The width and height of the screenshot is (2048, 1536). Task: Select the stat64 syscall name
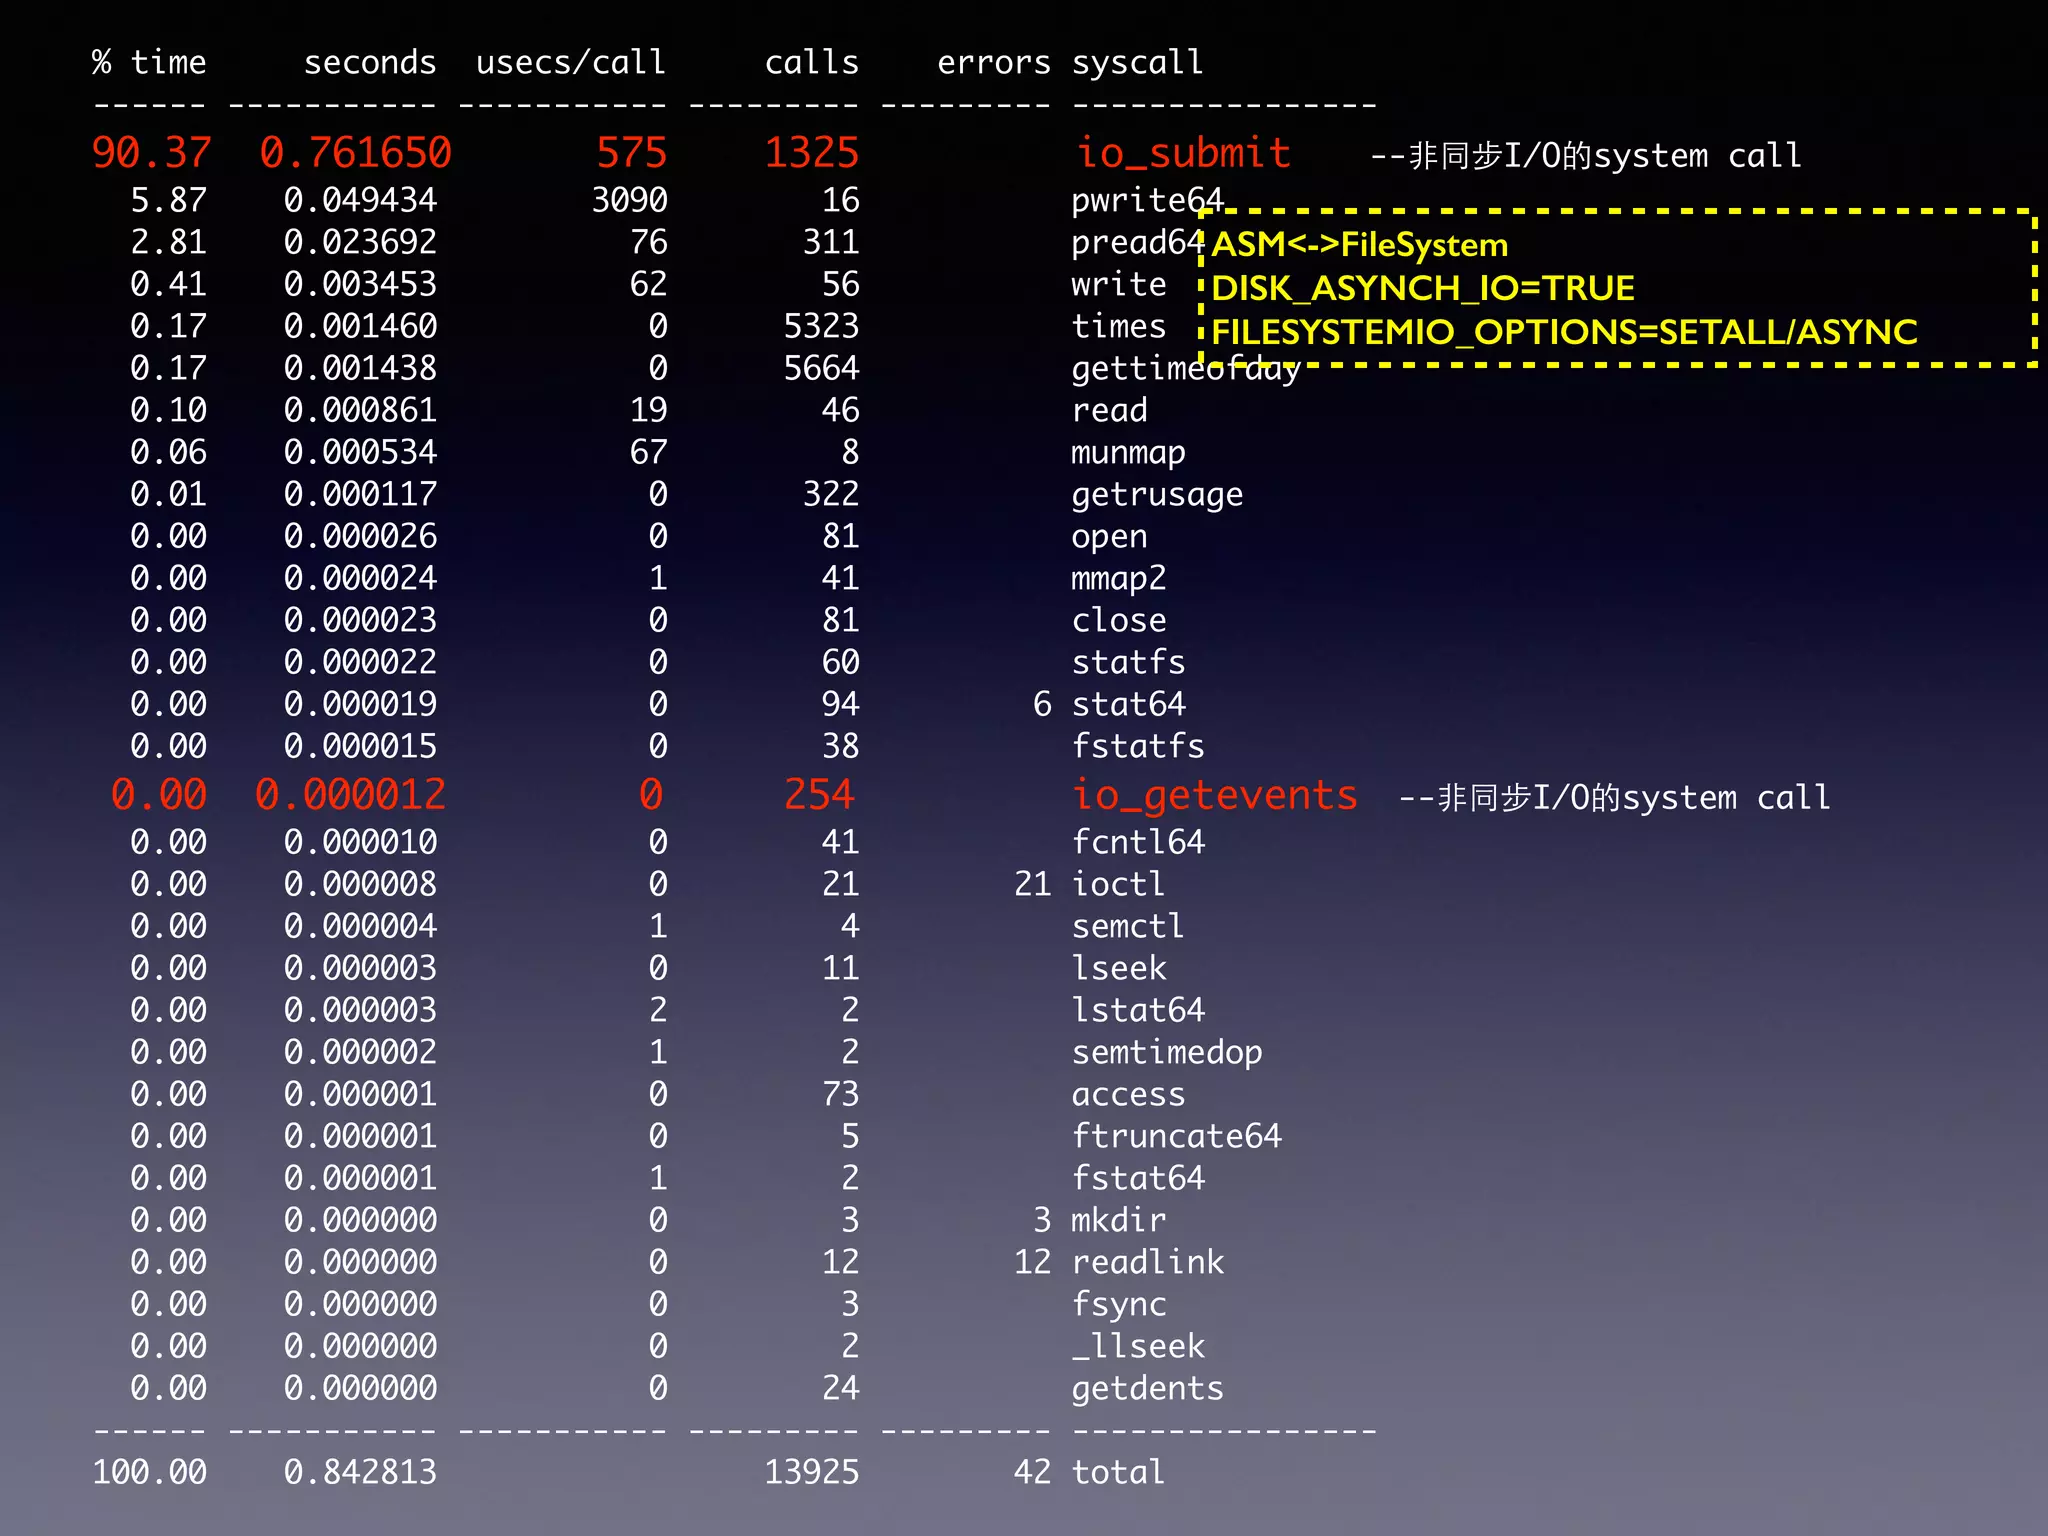1128,704
